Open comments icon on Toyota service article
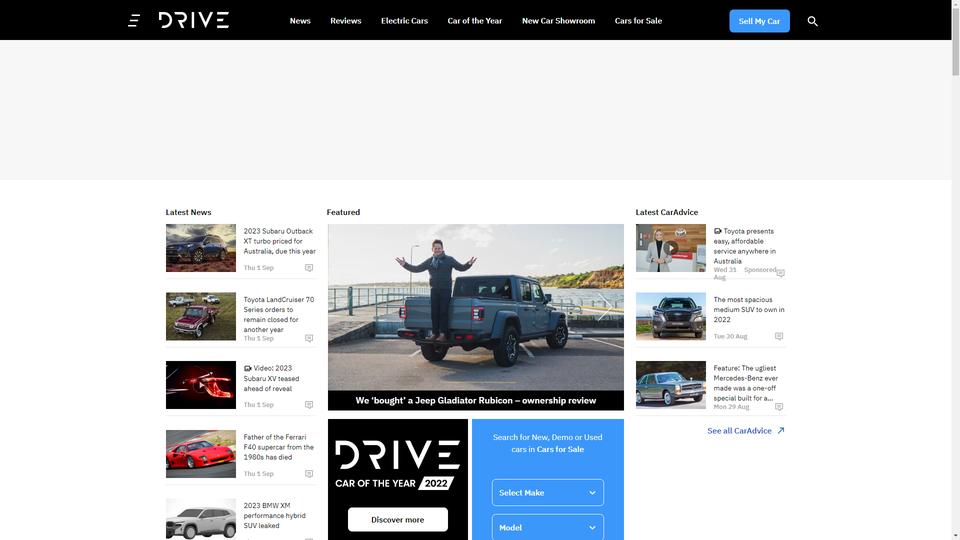Screen dimensions: 960x540 (781, 273)
